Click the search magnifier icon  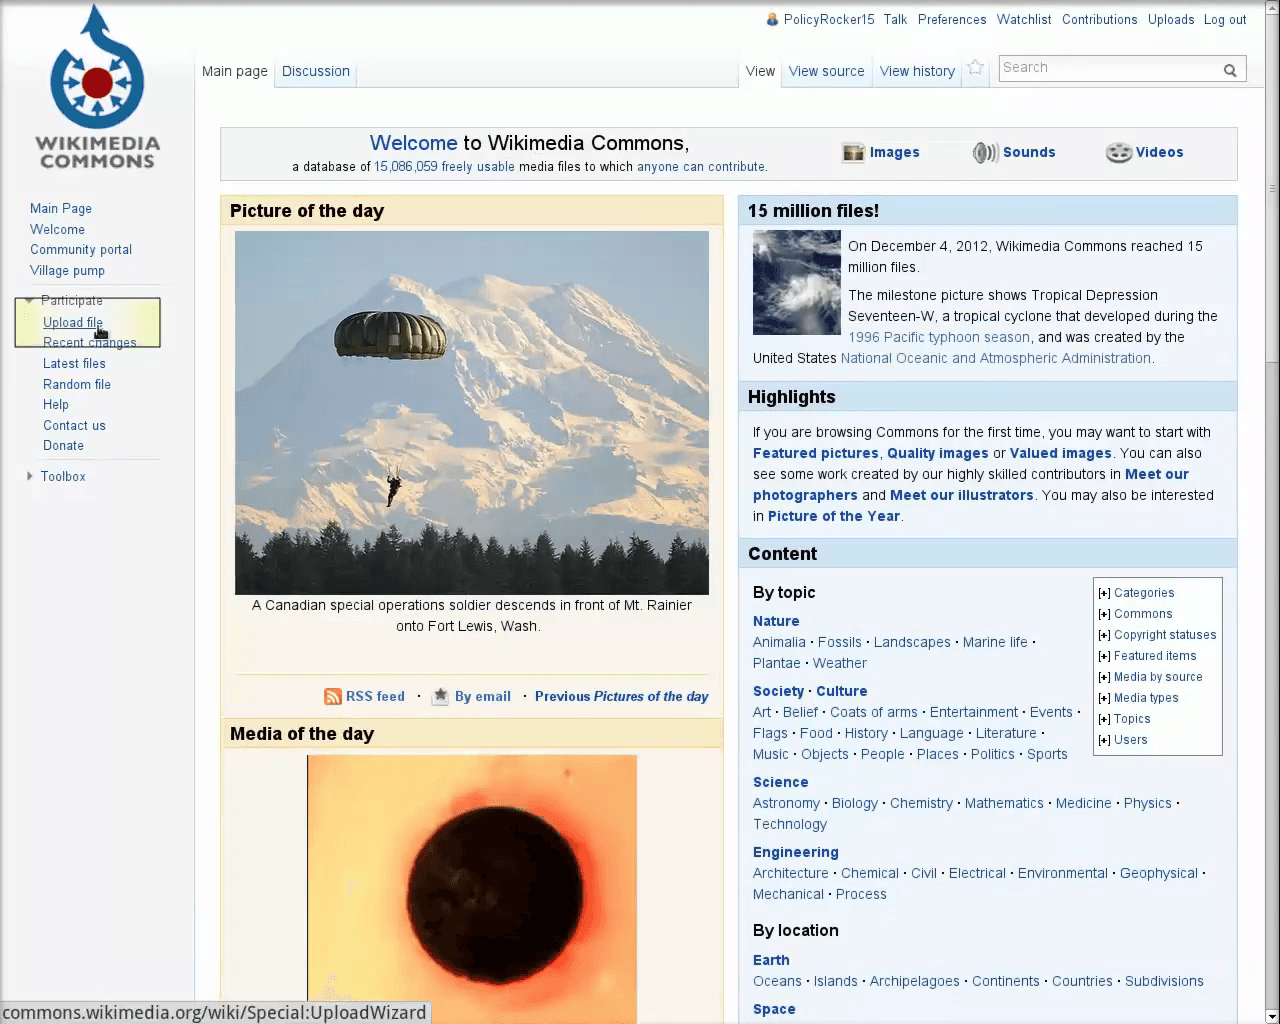[1230, 70]
